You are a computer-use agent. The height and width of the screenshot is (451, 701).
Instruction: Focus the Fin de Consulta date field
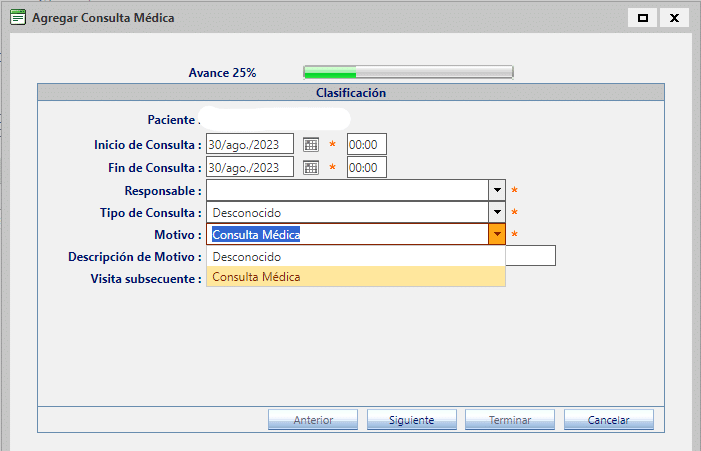250,168
